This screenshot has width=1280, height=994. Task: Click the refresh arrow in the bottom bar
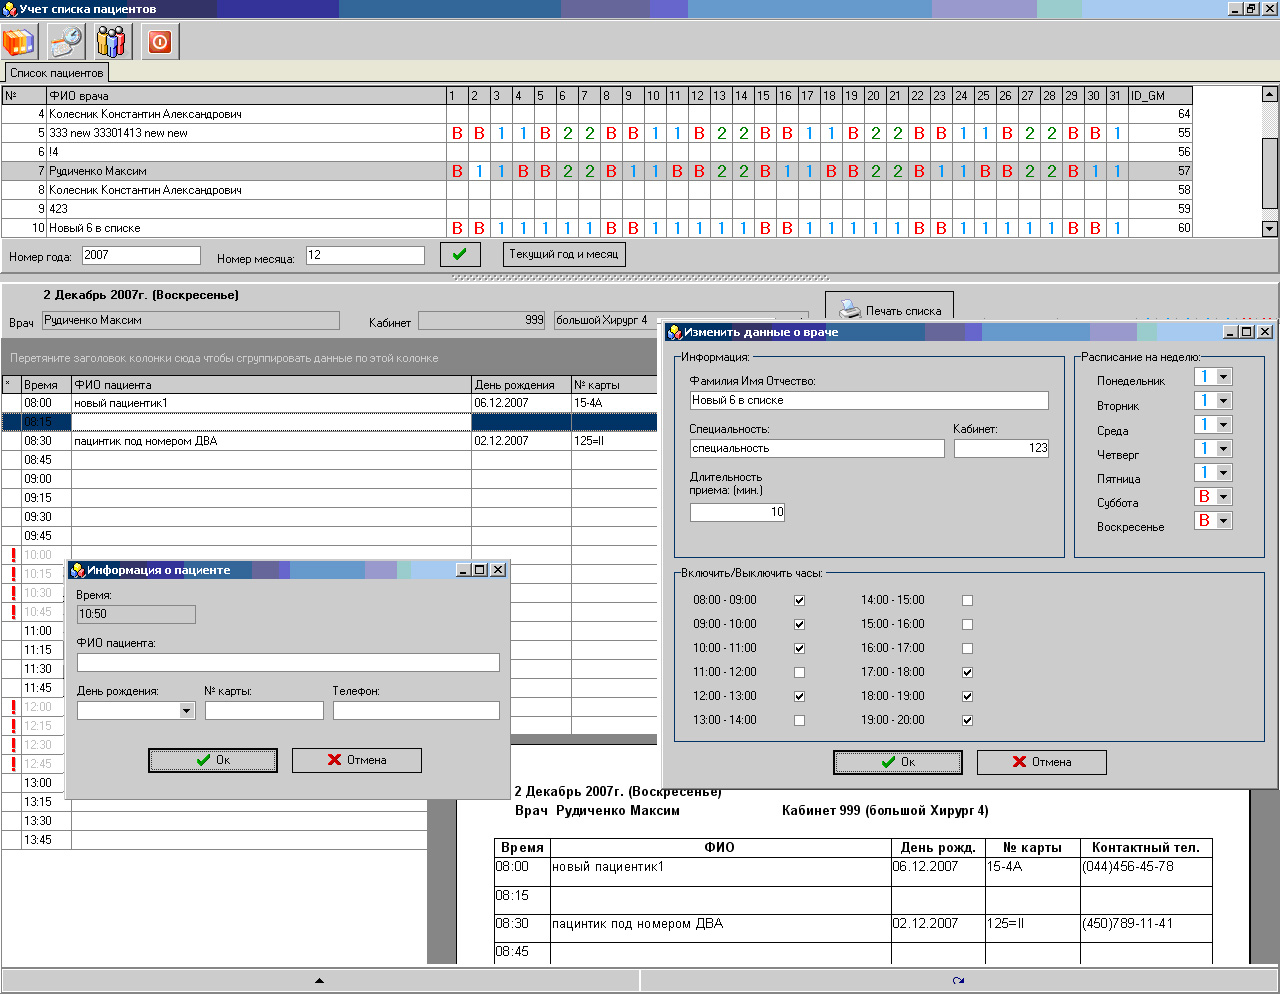959,980
